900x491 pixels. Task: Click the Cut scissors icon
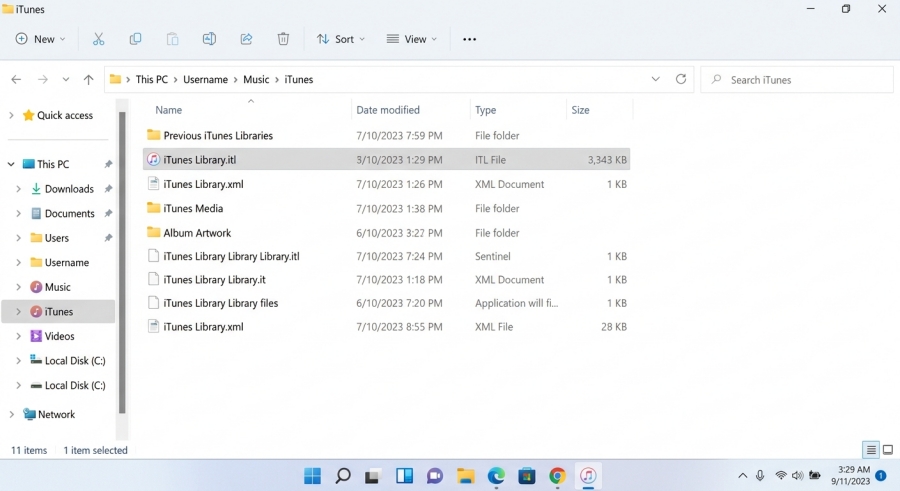click(98, 39)
